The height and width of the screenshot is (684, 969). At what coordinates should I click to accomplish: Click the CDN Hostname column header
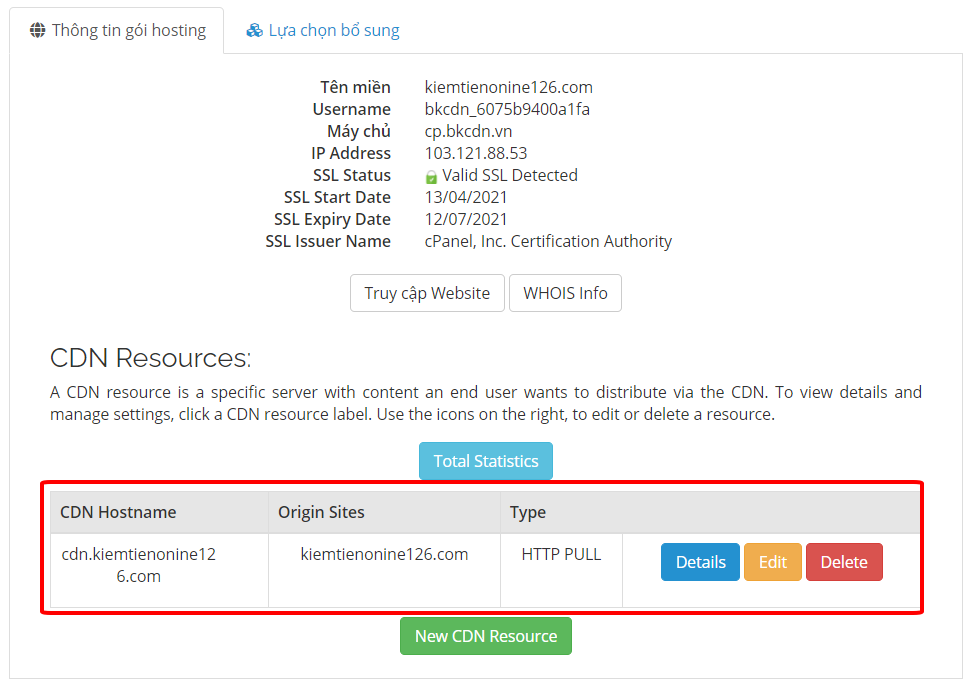[x=118, y=512]
